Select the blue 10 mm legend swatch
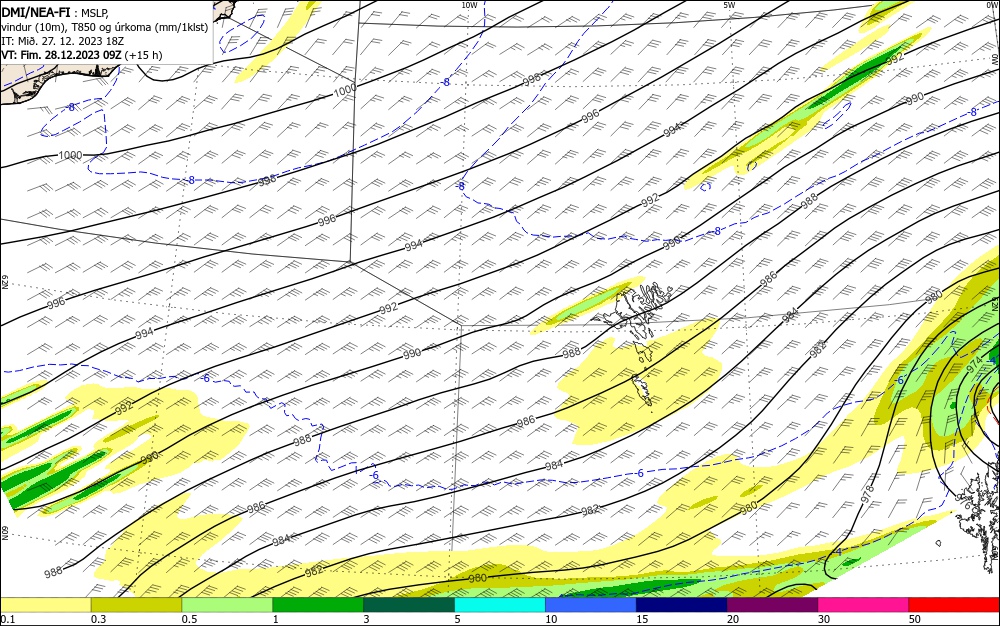 pyautogui.click(x=591, y=605)
